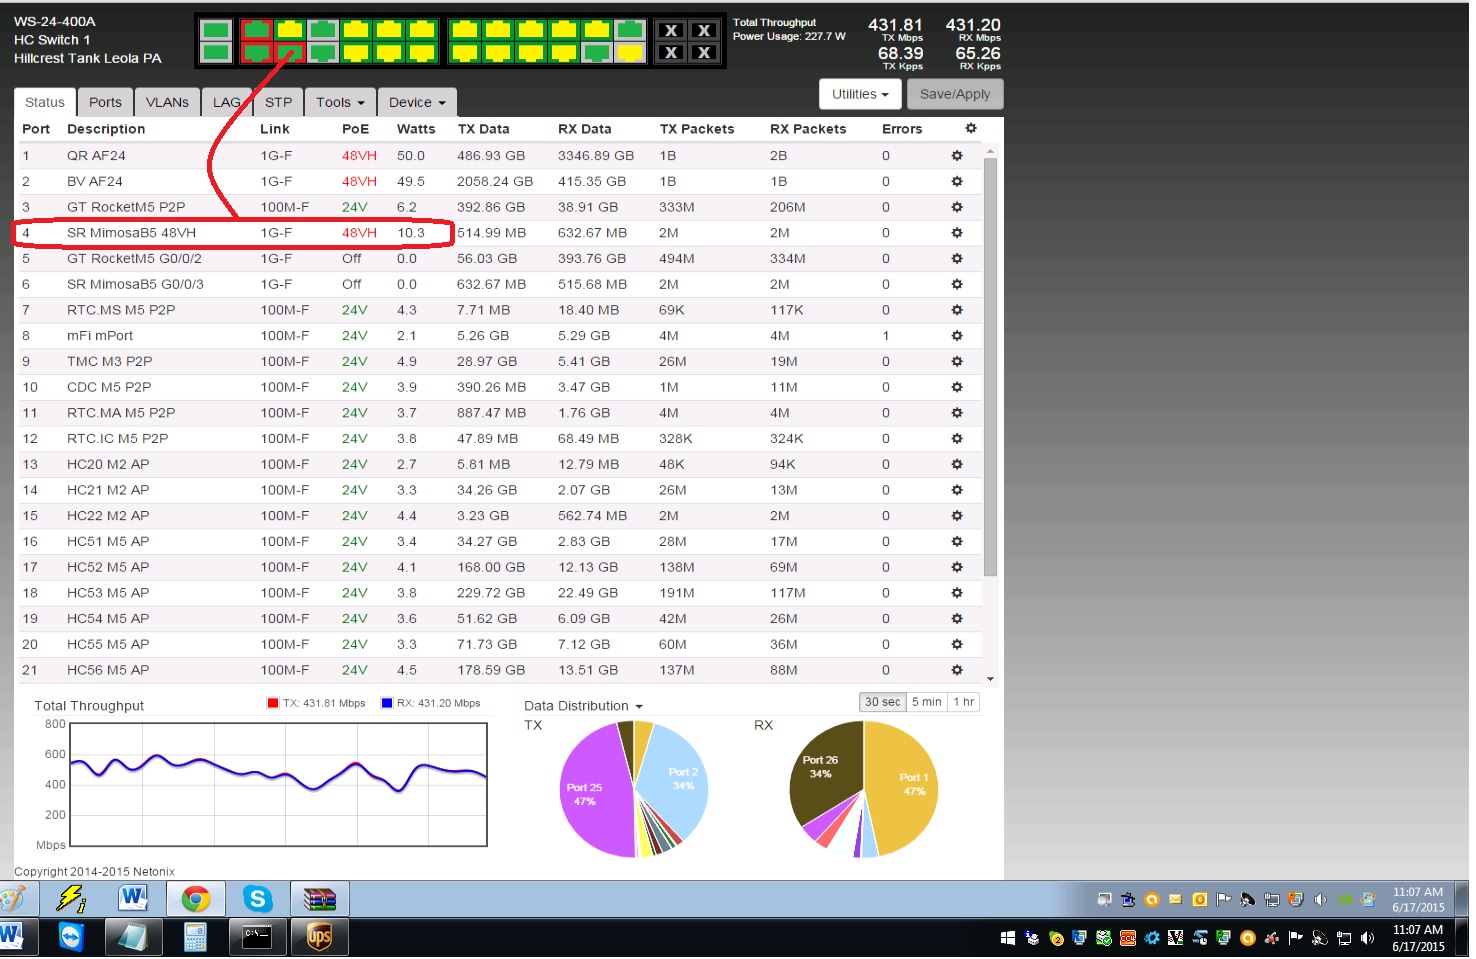Expand the Tools dropdown menu
This screenshot has width=1476, height=959.
pyautogui.click(x=340, y=102)
